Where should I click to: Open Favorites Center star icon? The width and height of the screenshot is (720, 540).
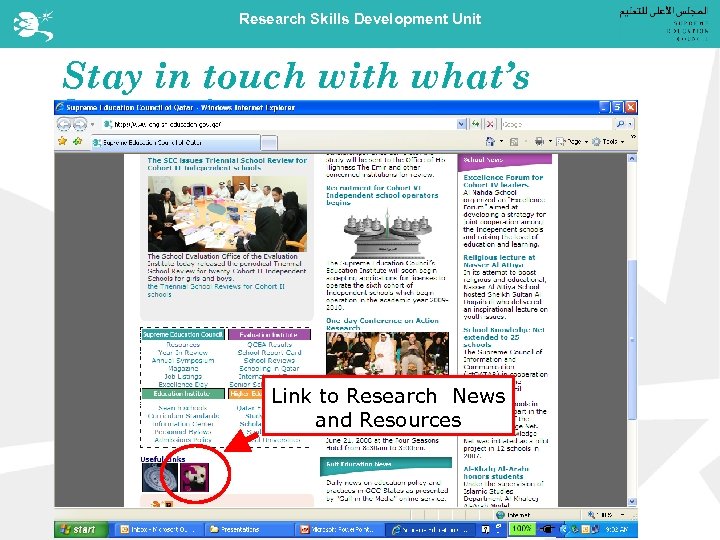click(x=62, y=141)
